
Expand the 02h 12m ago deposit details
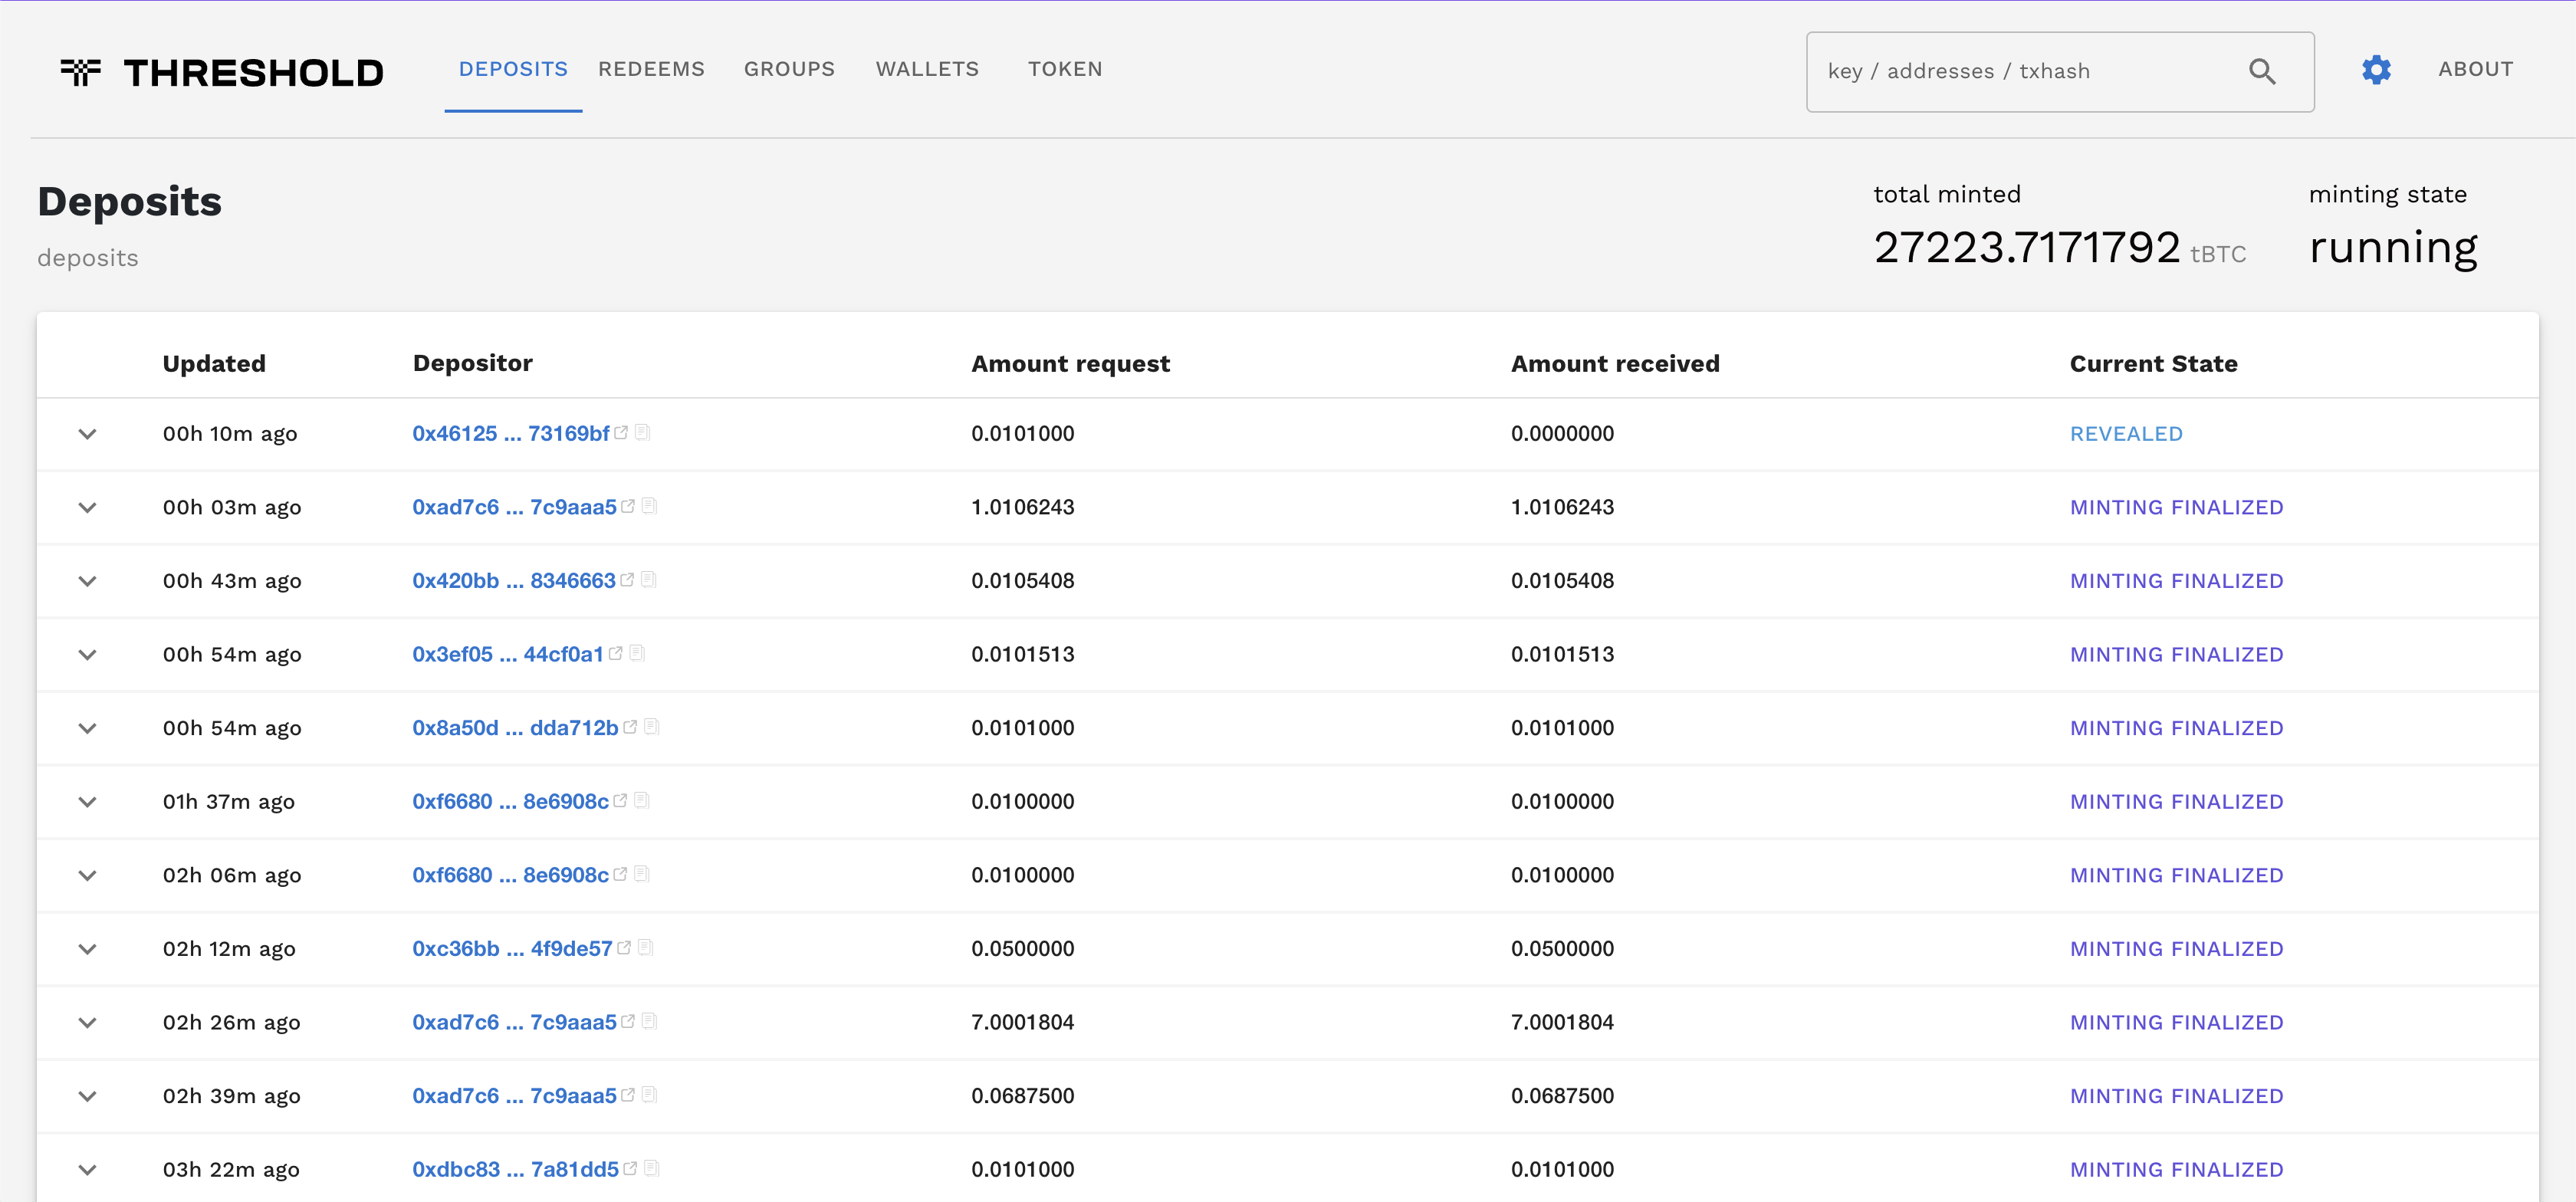click(87, 948)
